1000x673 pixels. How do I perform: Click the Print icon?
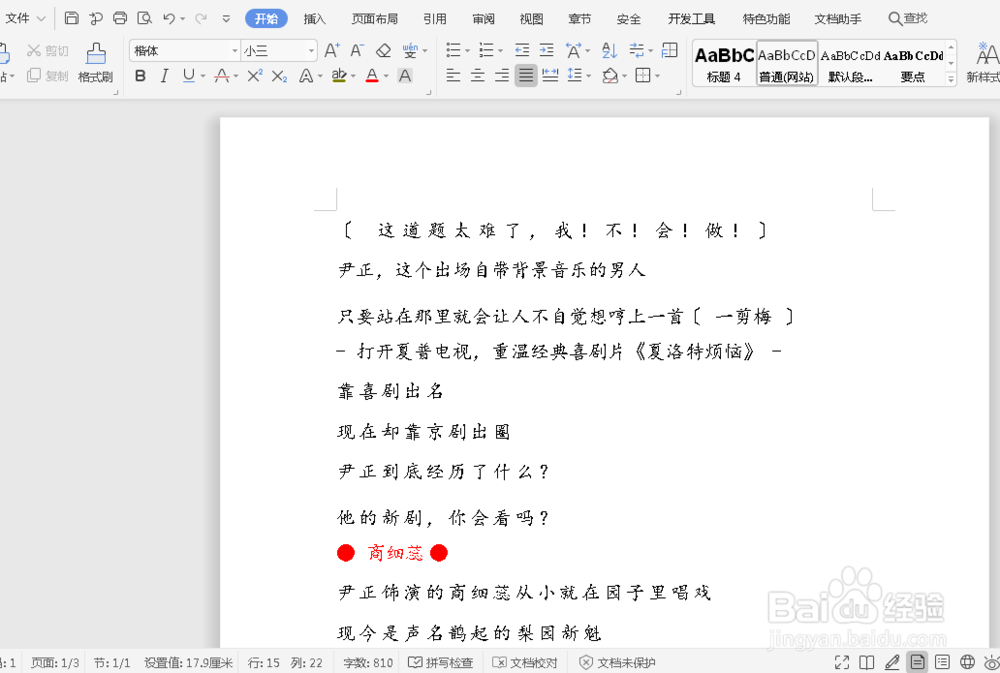(120, 18)
